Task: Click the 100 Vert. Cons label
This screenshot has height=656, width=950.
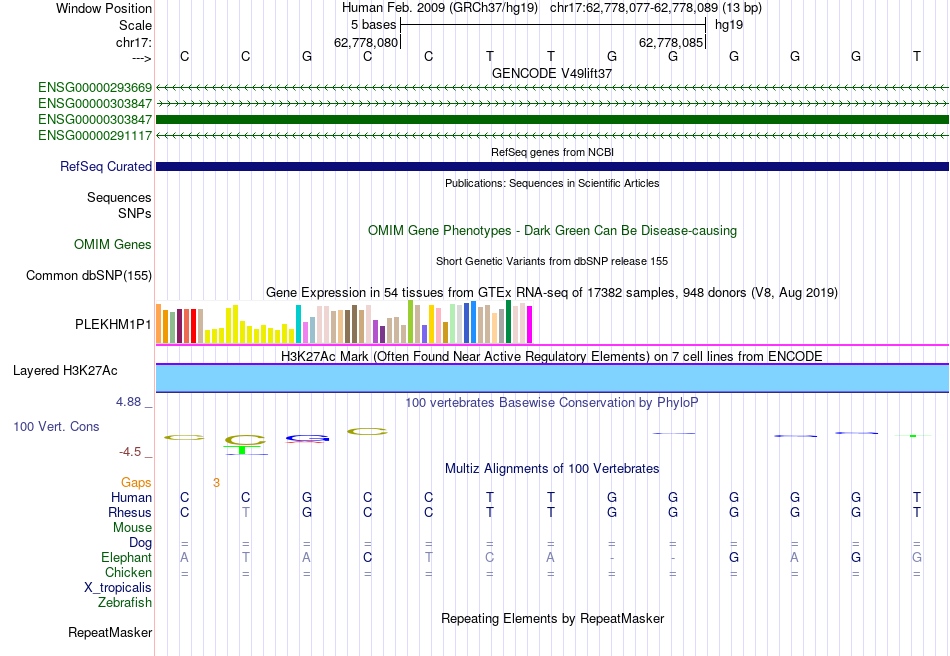Action: coord(56,427)
